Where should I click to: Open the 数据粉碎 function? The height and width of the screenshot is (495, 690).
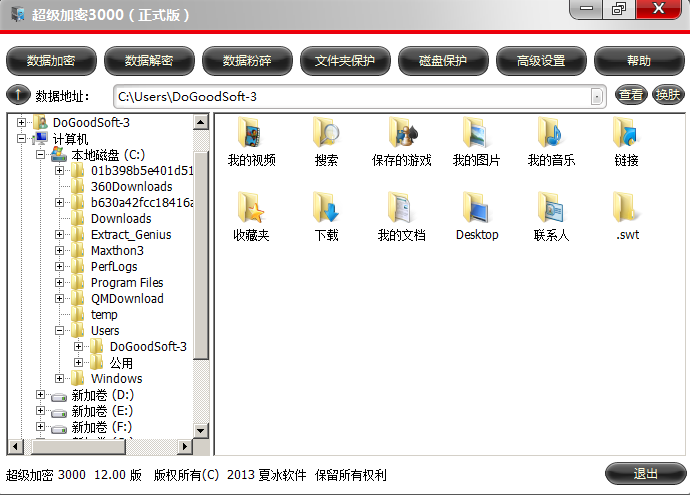(x=247, y=61)
